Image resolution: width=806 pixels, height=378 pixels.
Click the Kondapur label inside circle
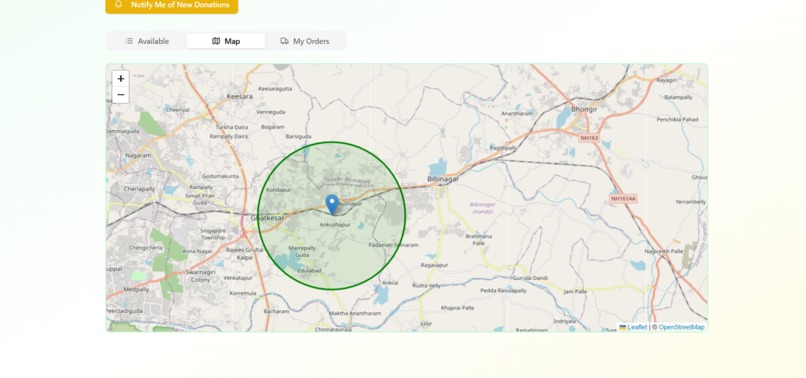pyautogui.click(x=279, y=190)
